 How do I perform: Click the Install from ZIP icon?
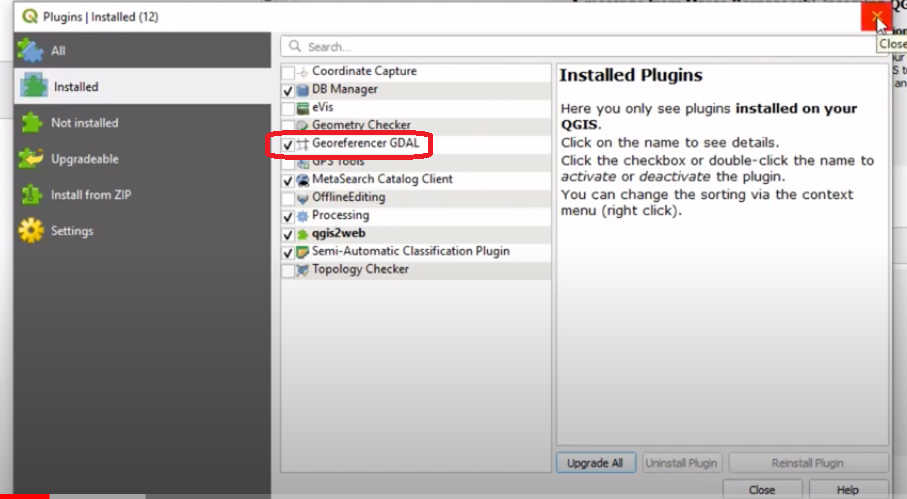[x=31, y=194]
